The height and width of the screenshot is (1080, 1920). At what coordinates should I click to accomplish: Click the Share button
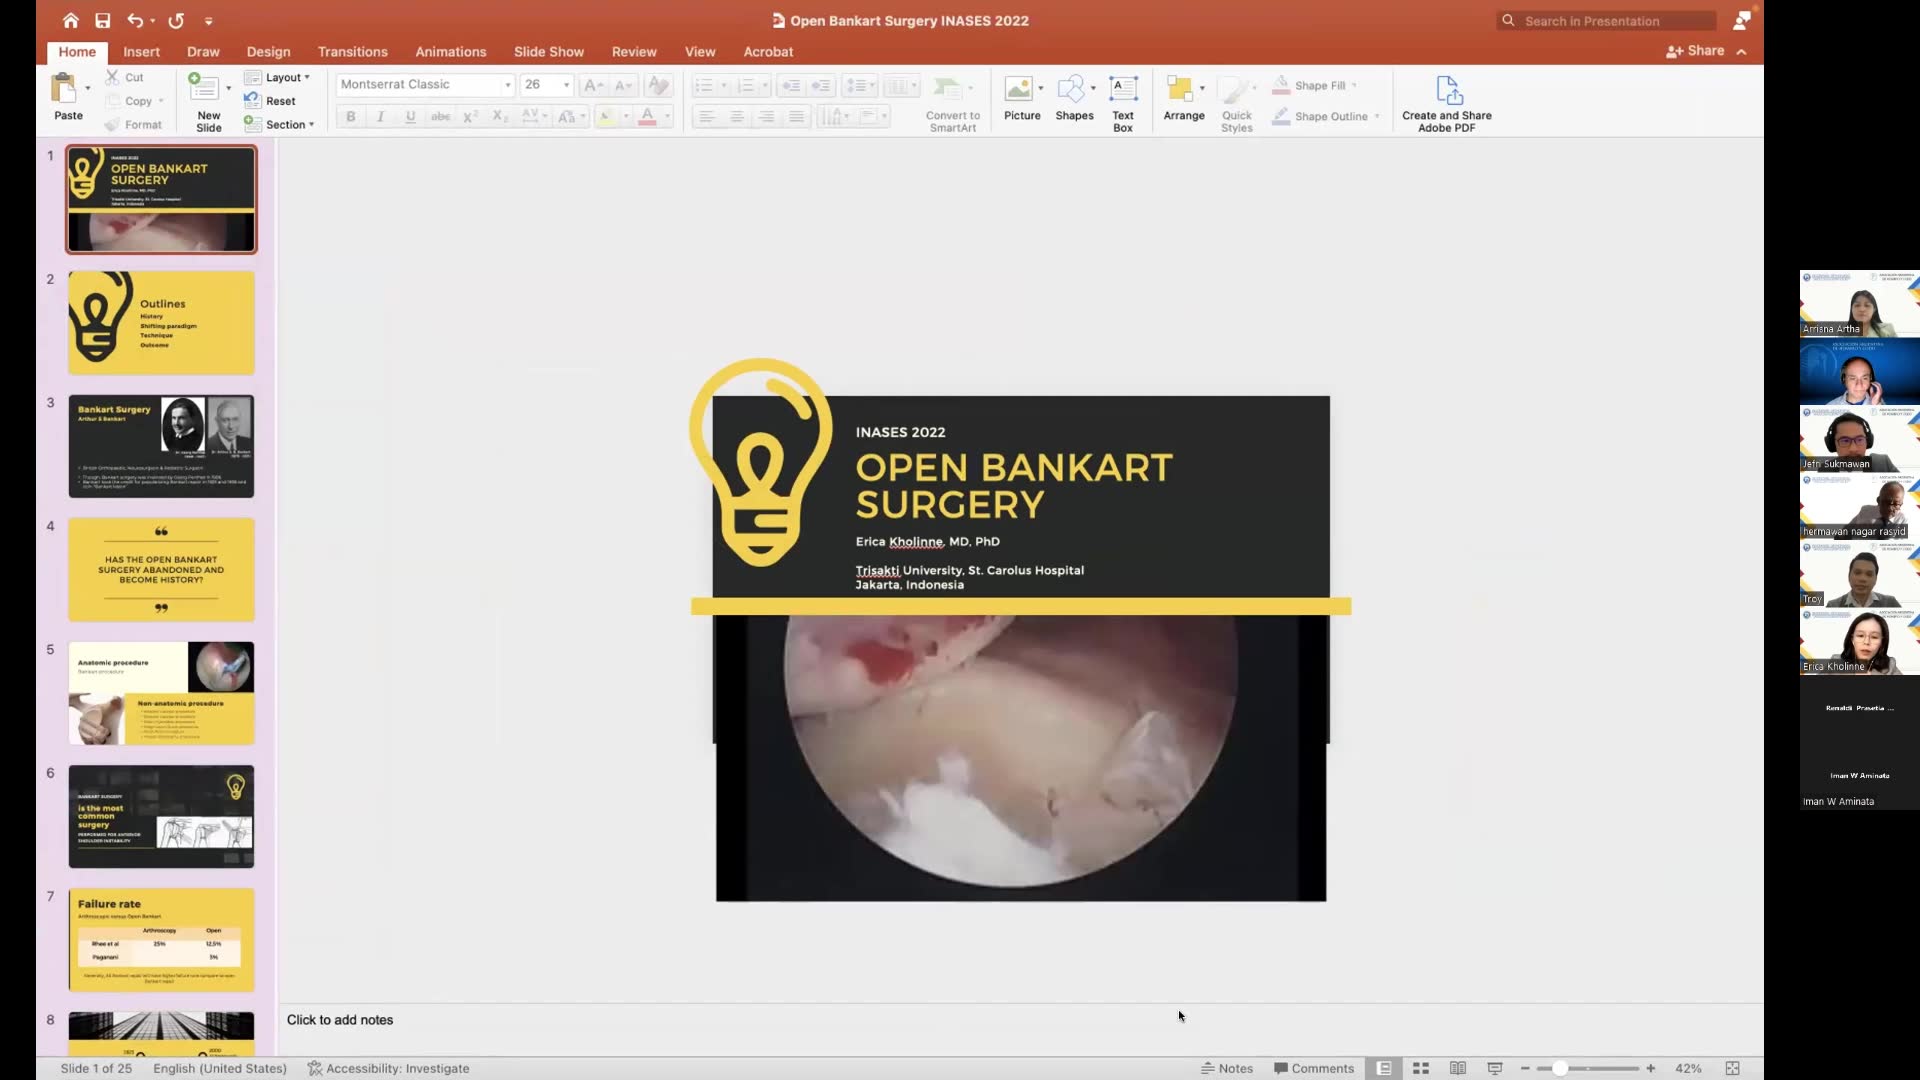(1696, 51)
